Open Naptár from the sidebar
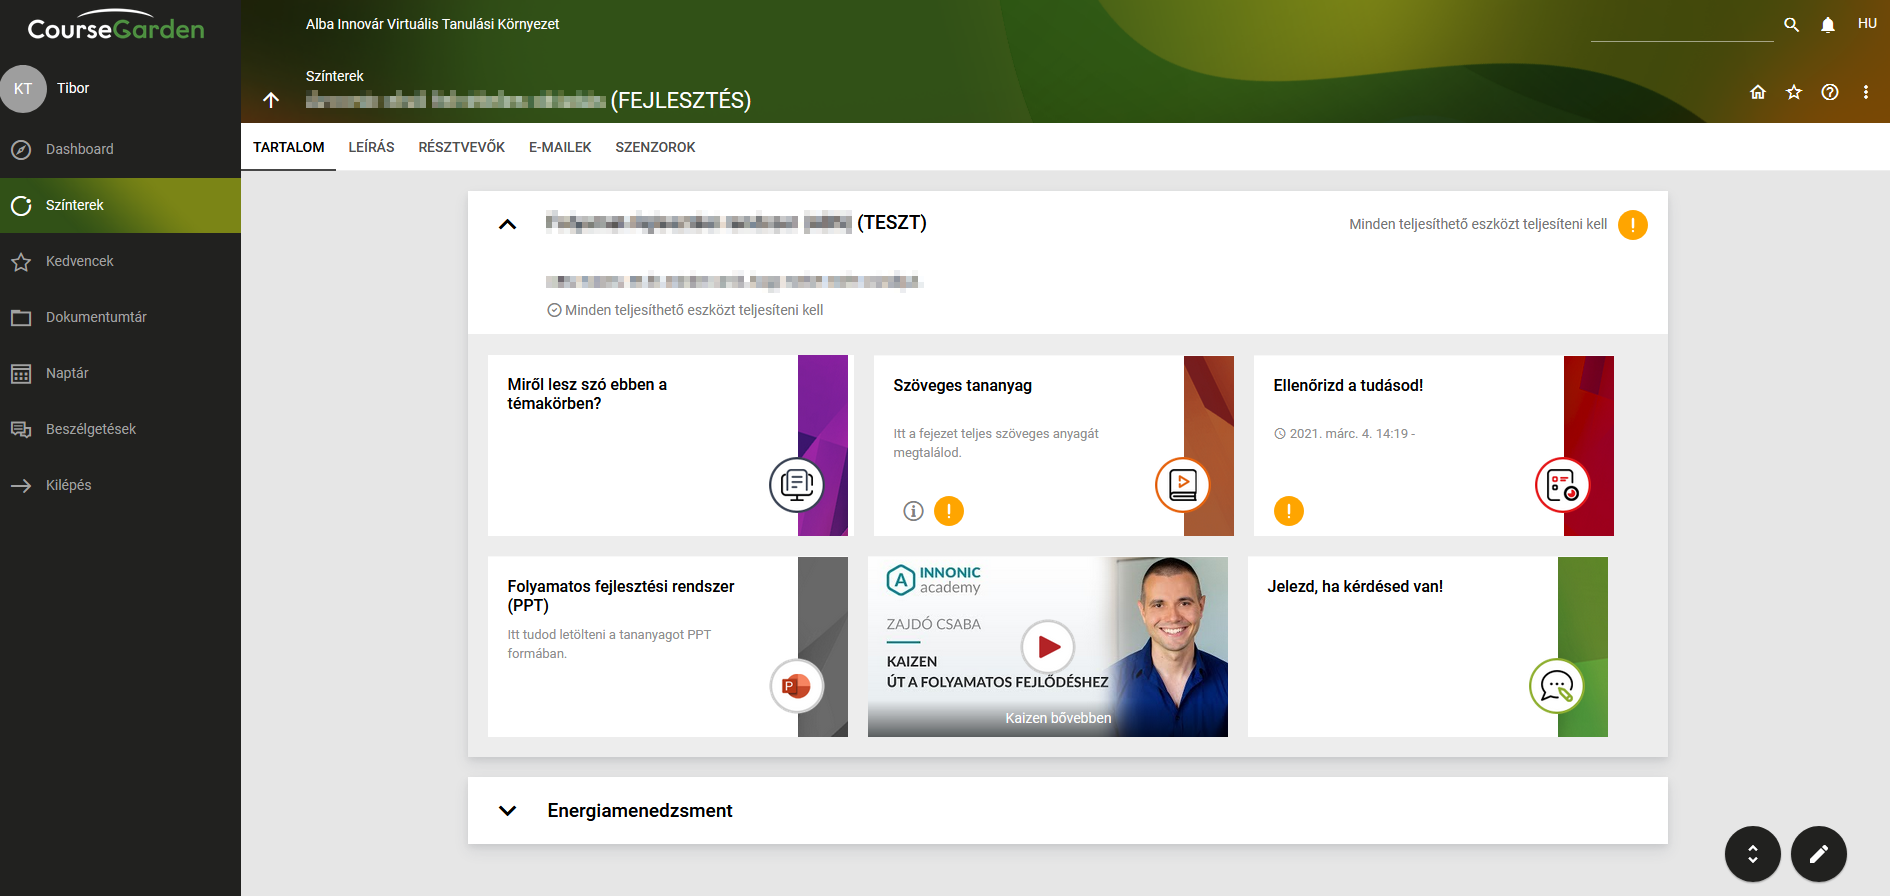Viewport: 1890px width, 896px height. [67, 373]
